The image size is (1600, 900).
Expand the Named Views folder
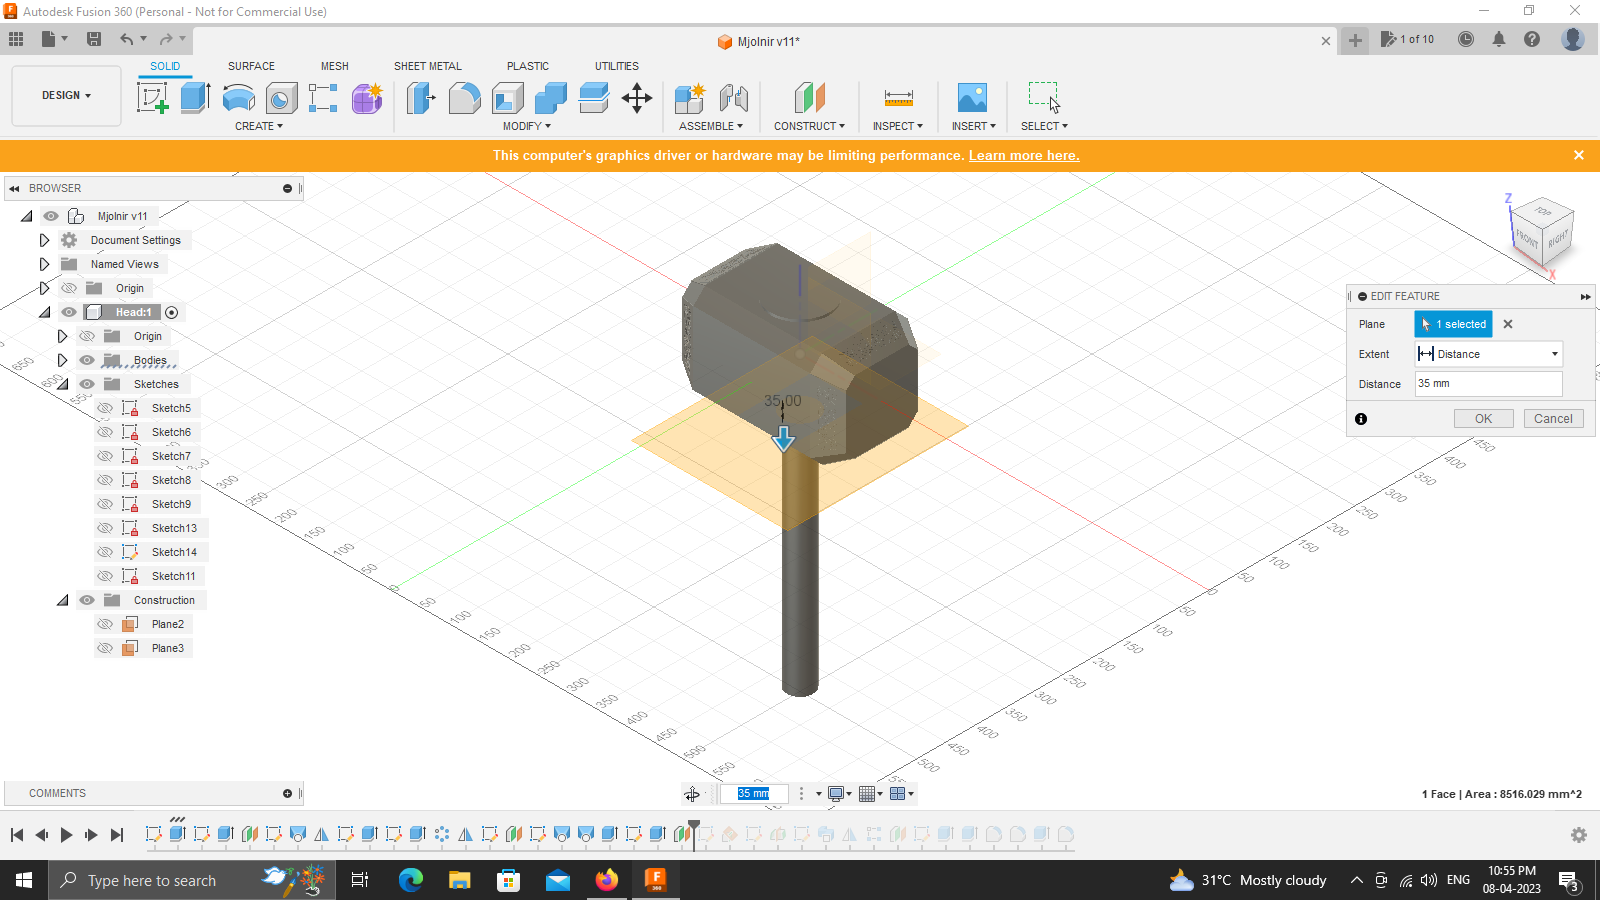[x=44, y=263]
